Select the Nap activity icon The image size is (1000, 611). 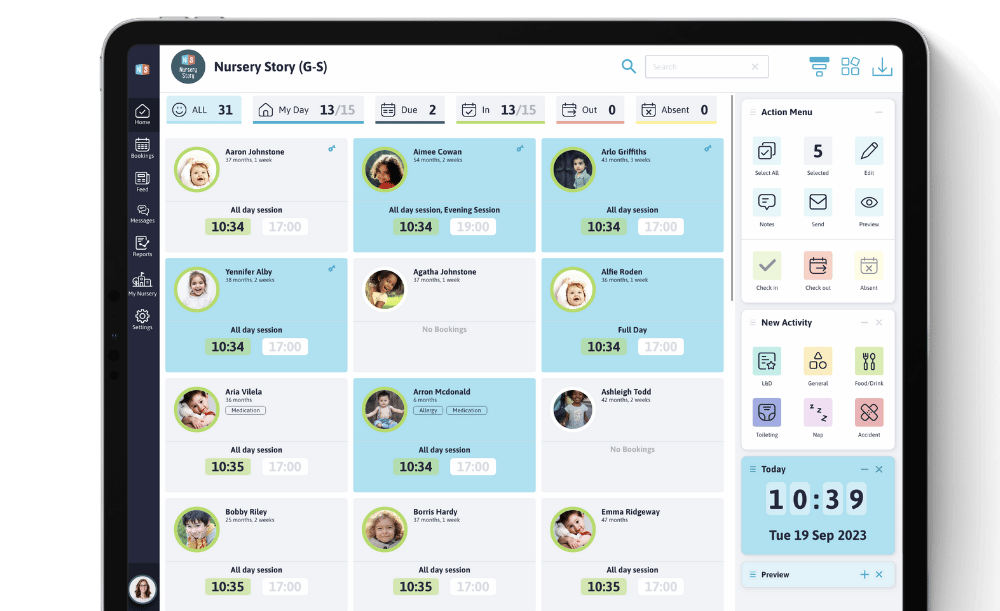tap(818, 413)
